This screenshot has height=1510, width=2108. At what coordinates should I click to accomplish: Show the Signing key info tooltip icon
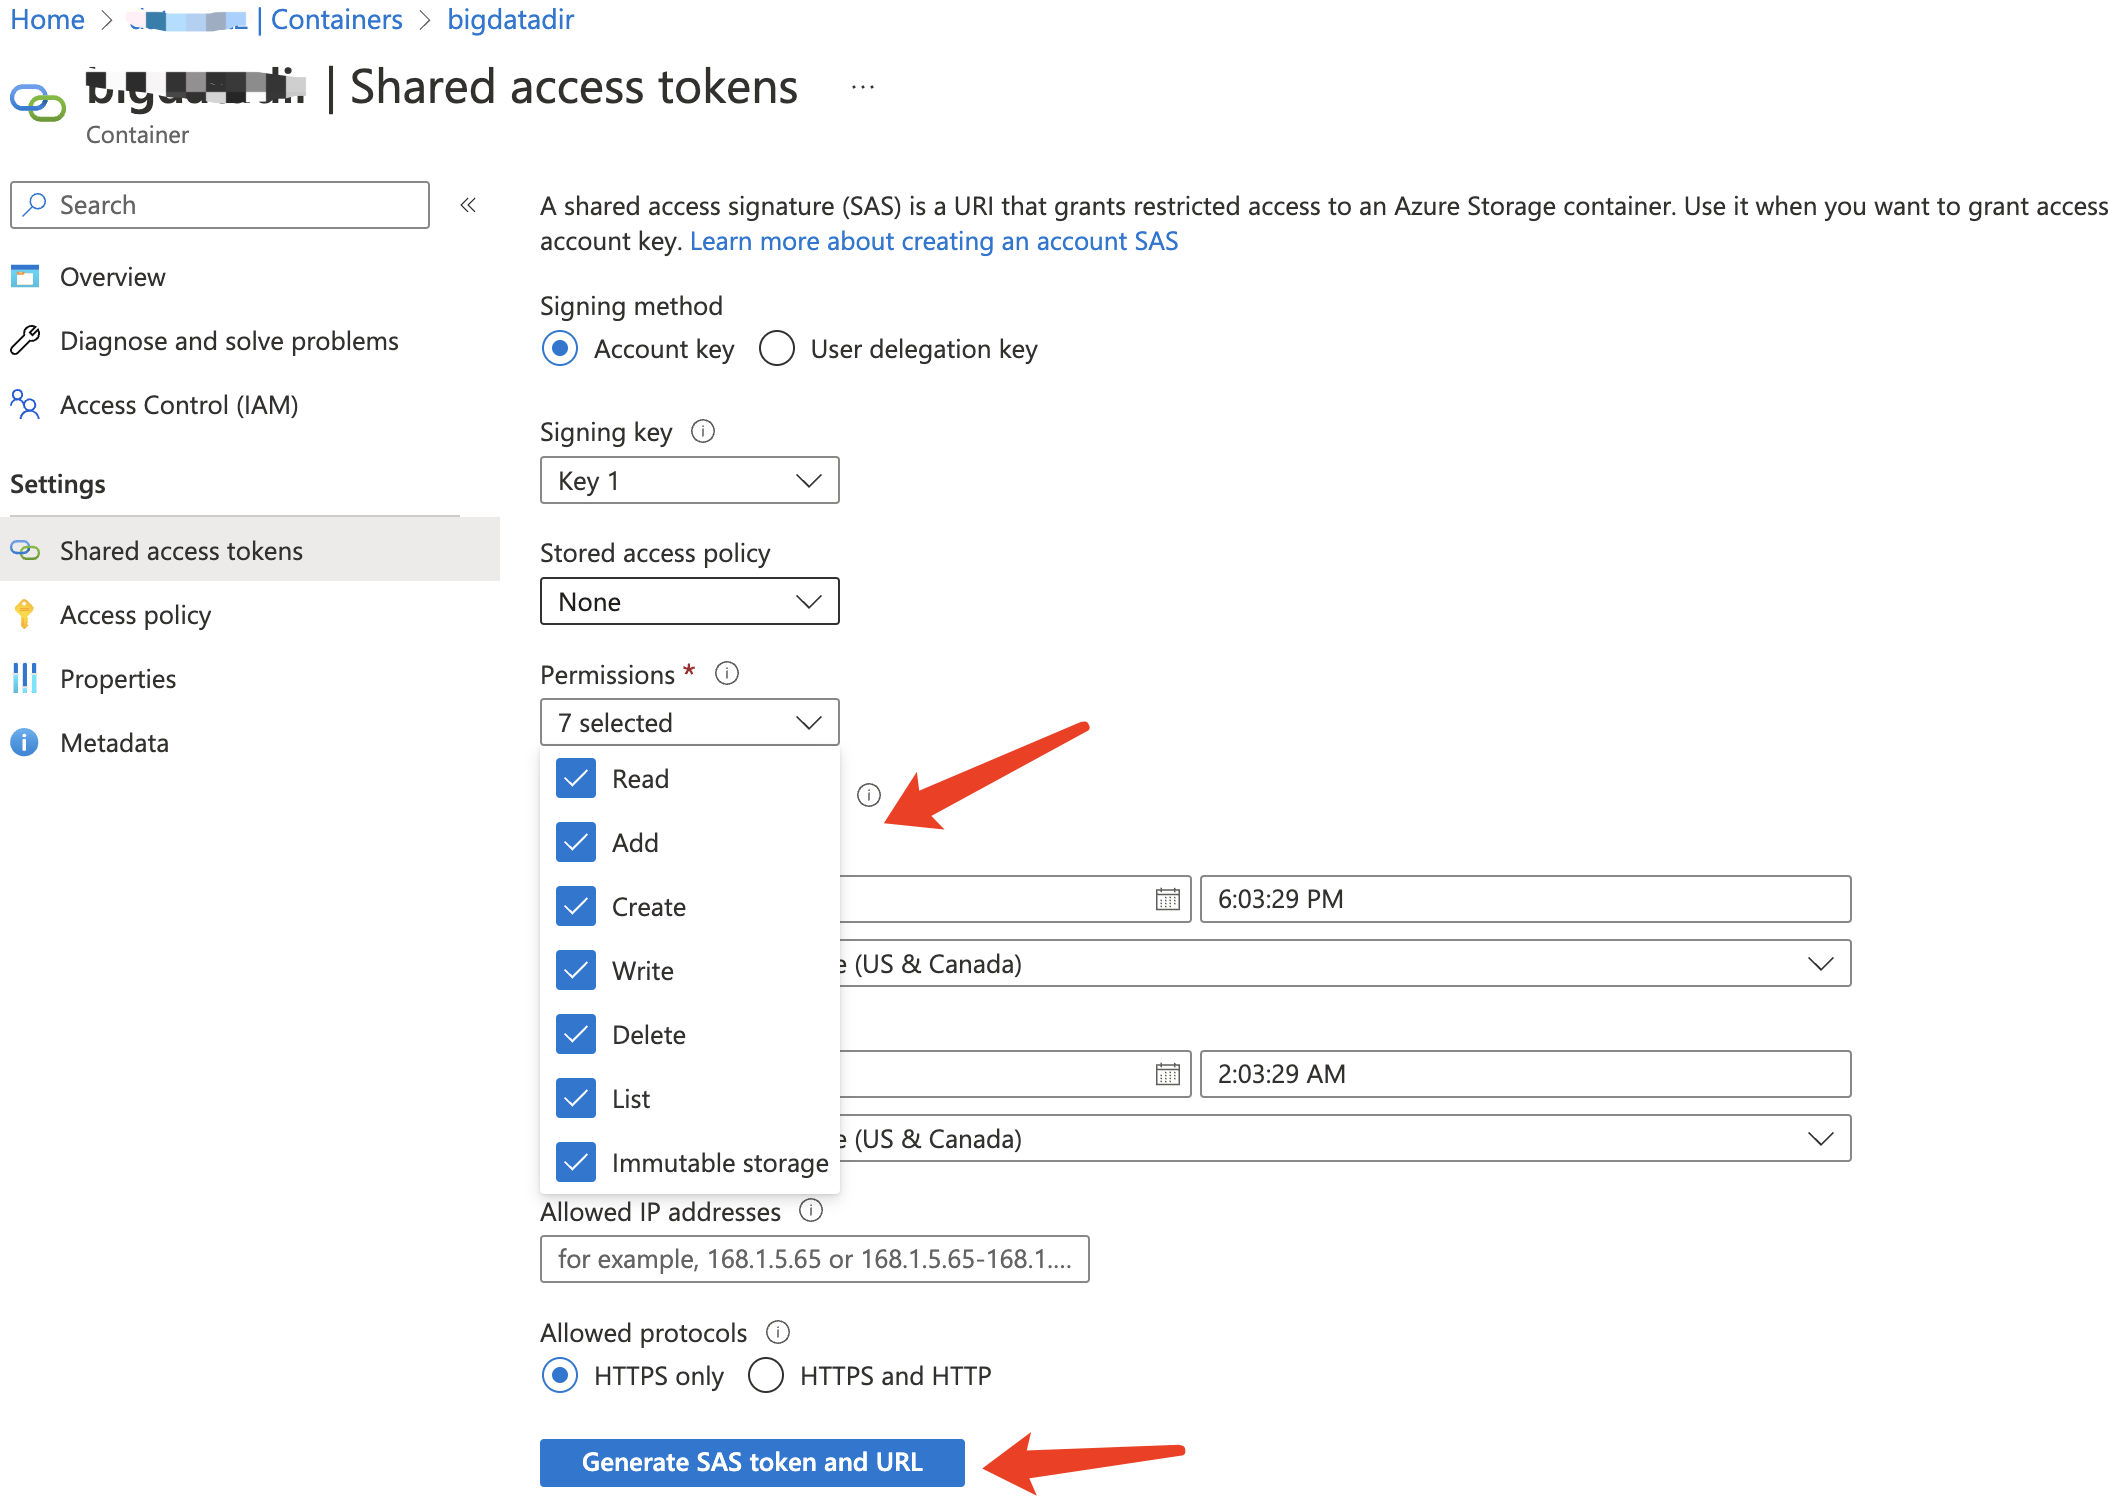pyautogui.click(x=703, y=431)
